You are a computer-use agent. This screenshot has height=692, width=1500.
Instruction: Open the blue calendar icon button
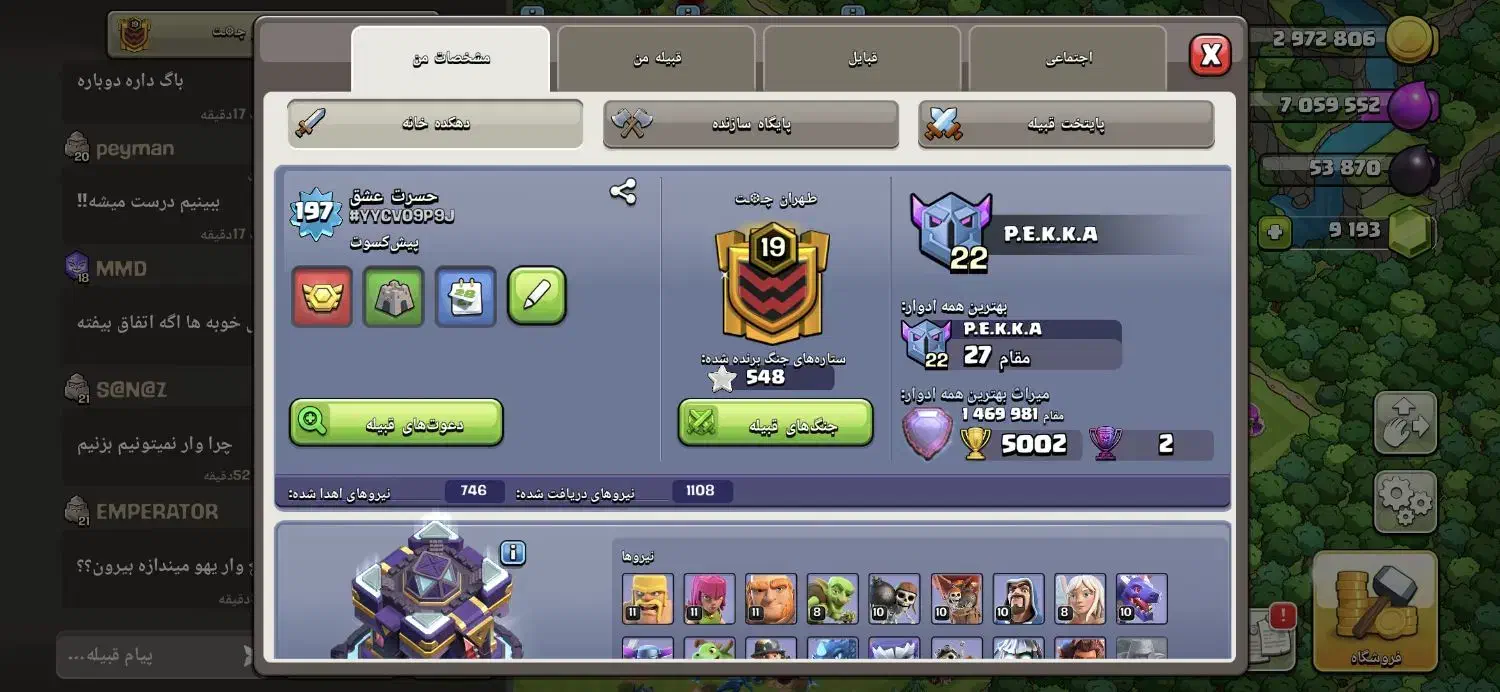[x=466, y=296]
